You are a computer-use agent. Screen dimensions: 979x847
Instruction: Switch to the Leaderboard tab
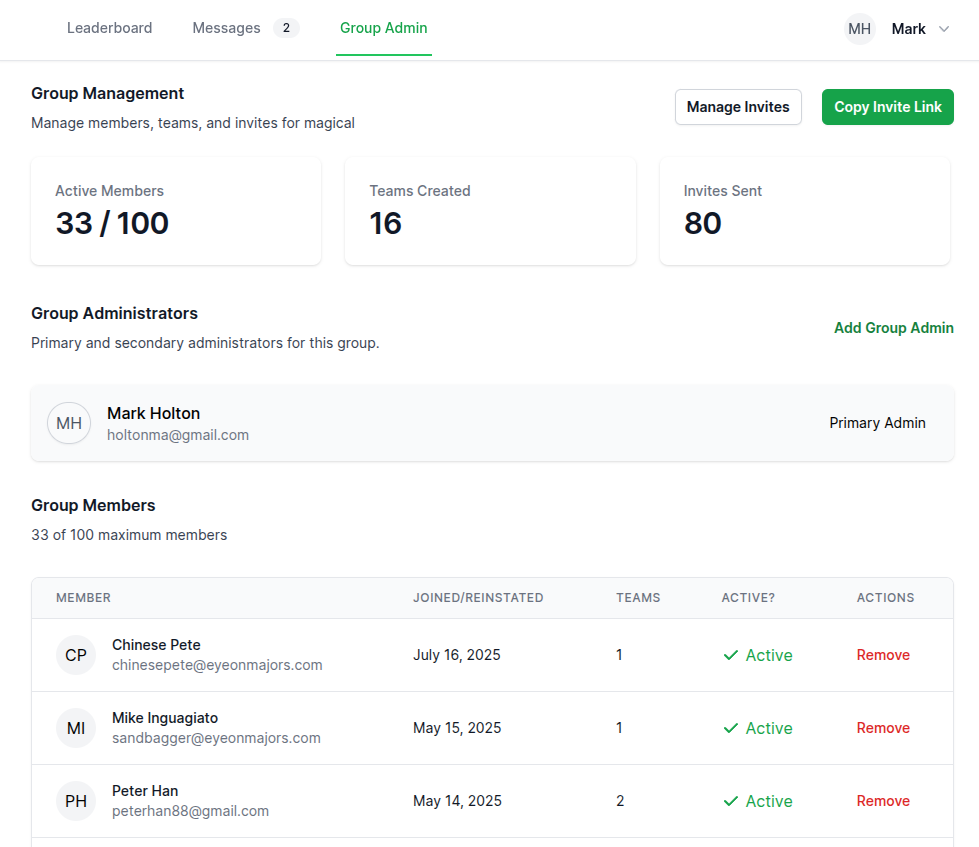(109, 28)
